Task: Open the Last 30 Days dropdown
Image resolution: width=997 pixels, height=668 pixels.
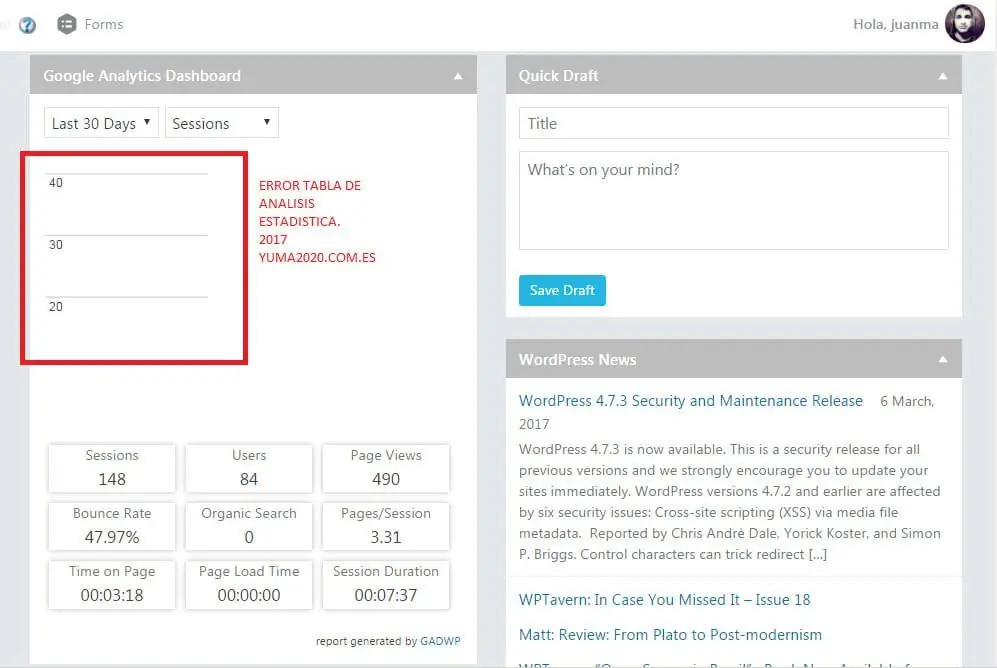Action: [x=100, y=123]
